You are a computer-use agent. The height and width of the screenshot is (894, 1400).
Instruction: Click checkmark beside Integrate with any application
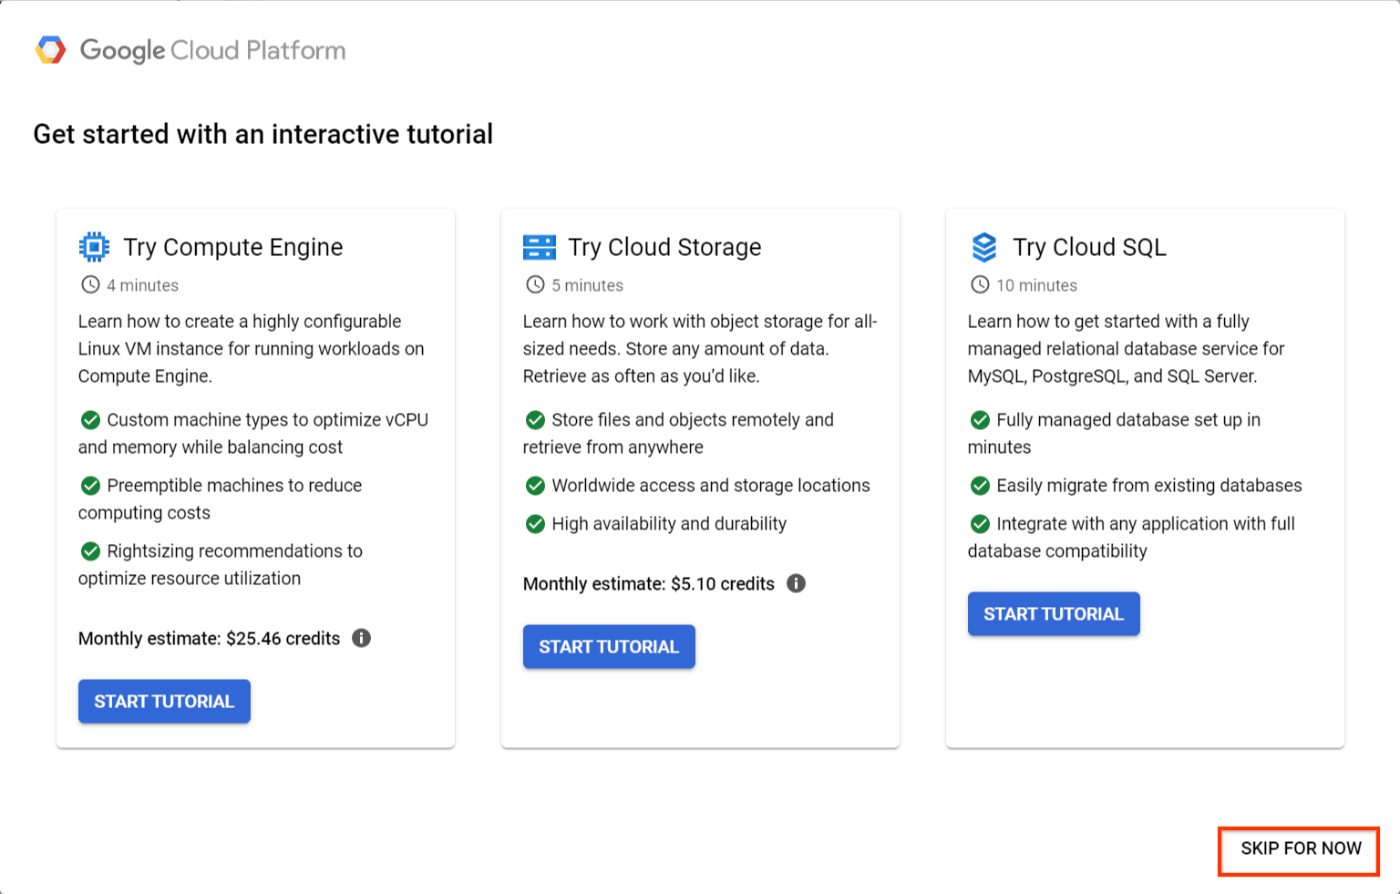click(980, 524)
